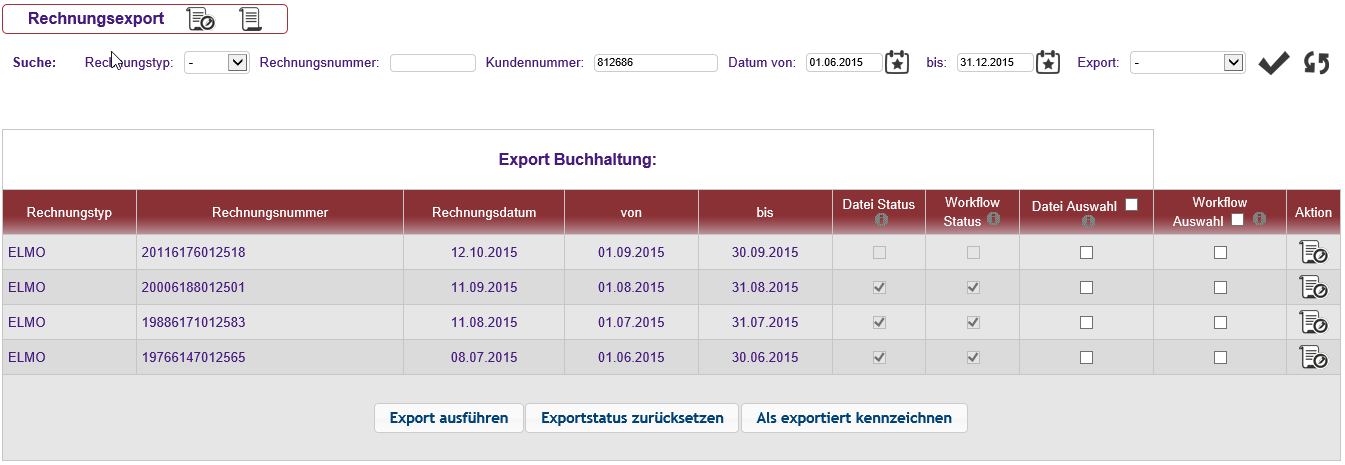Screen dimensions: 1345x465
Task: Click the blocked-document icon beside Rechnungsexport title
Action: (x=200, y=19)
